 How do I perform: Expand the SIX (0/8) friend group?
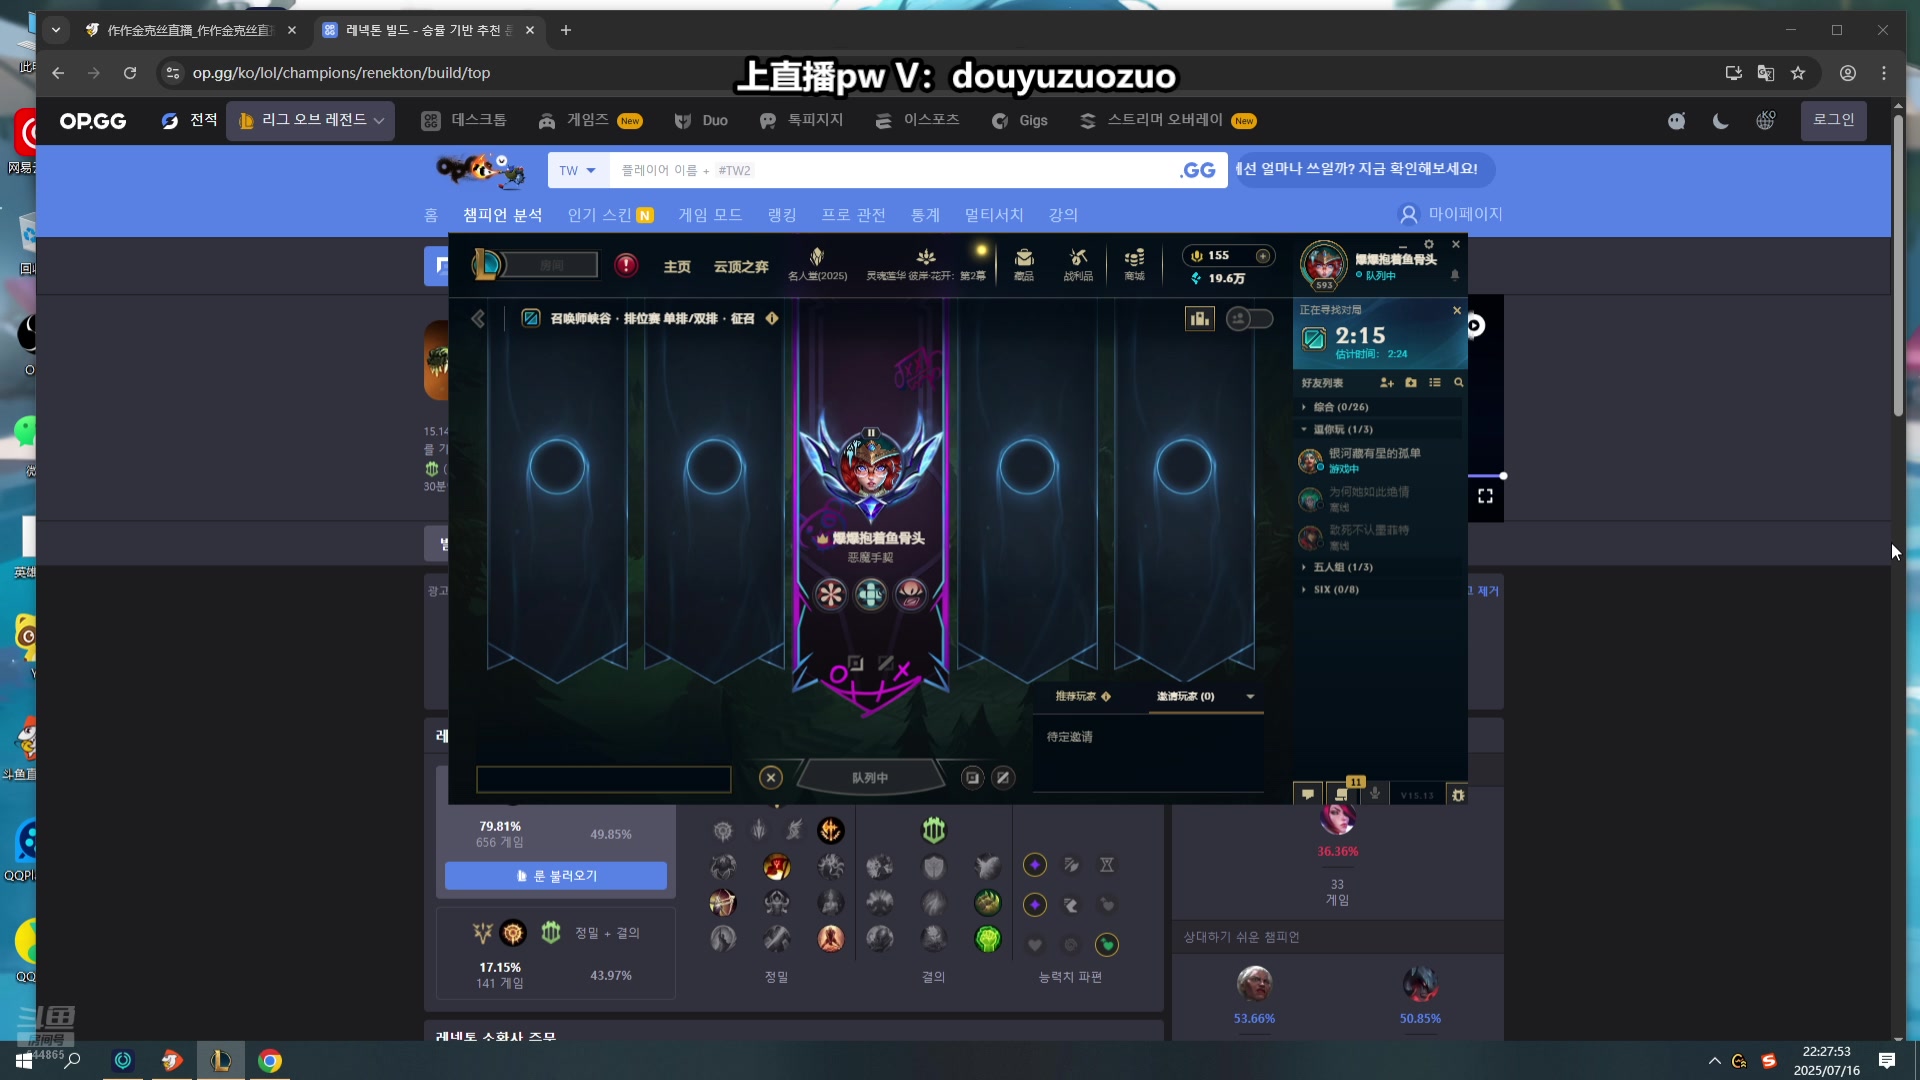point(1378,589)
